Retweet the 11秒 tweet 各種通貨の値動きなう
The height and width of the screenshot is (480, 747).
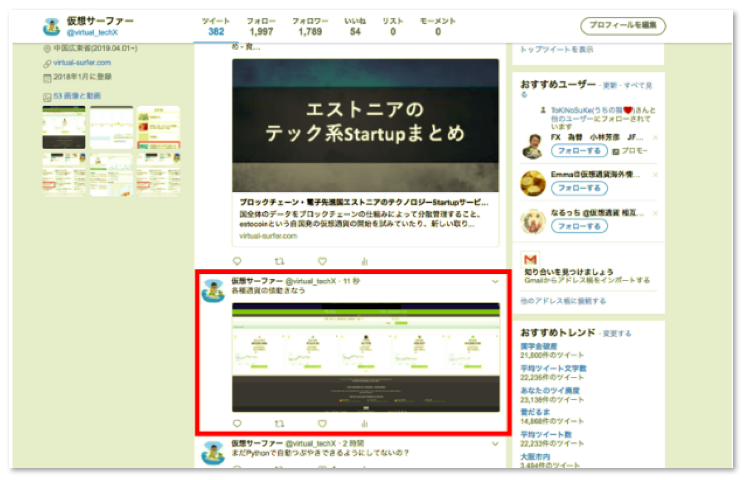pos(280,423)
